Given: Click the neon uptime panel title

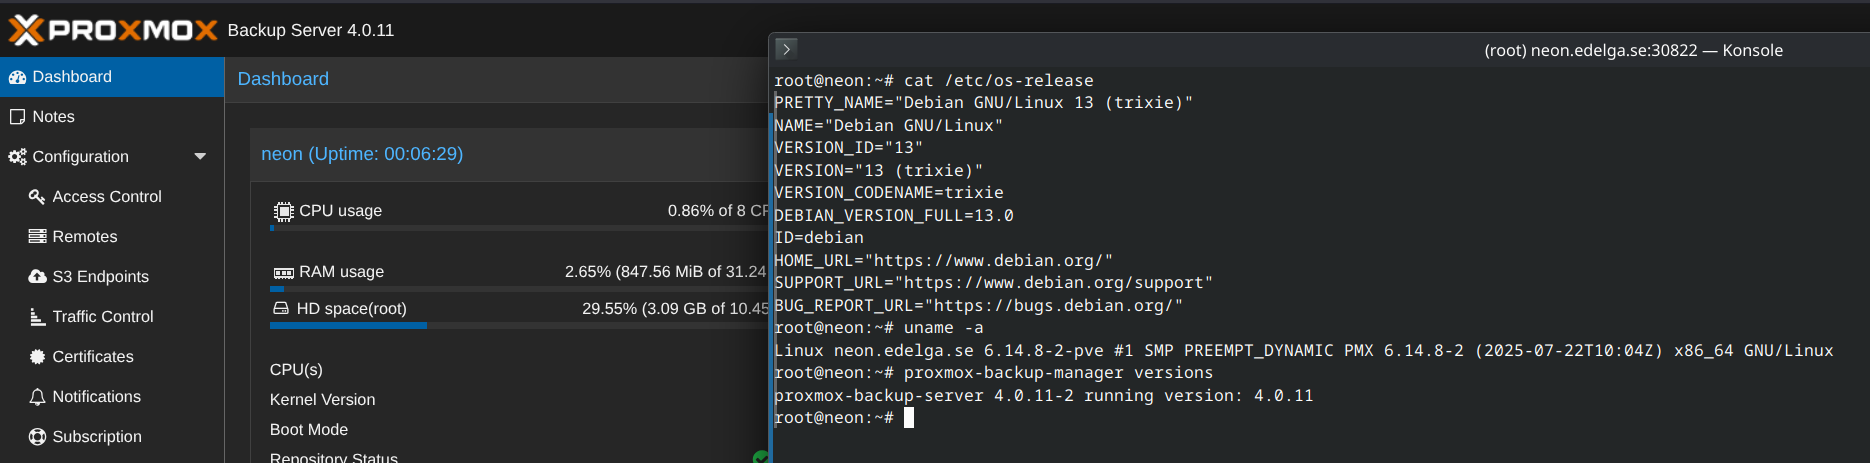Looking at the screenshot, I should [x=362, y=154].
